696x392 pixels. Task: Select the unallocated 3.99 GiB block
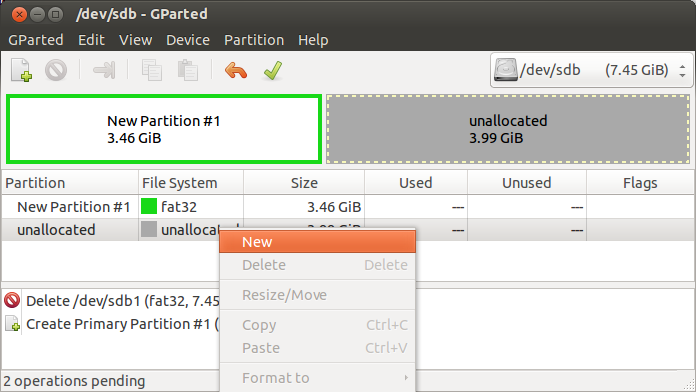click(x=508, y=129)
